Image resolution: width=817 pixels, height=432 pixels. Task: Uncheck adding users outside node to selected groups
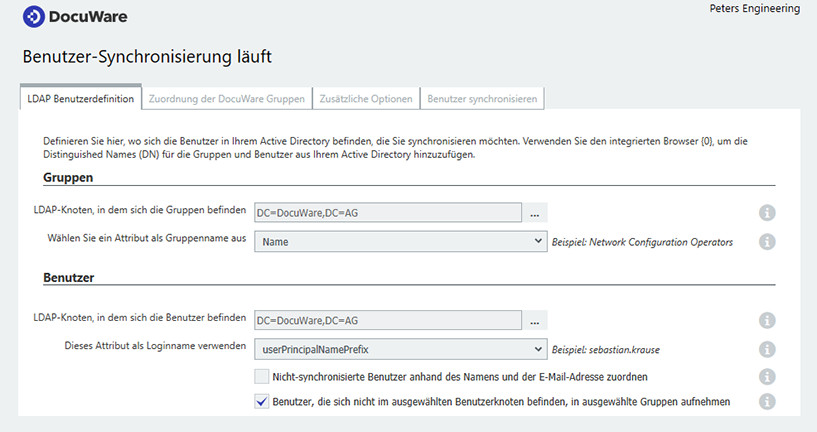[262, 401]
